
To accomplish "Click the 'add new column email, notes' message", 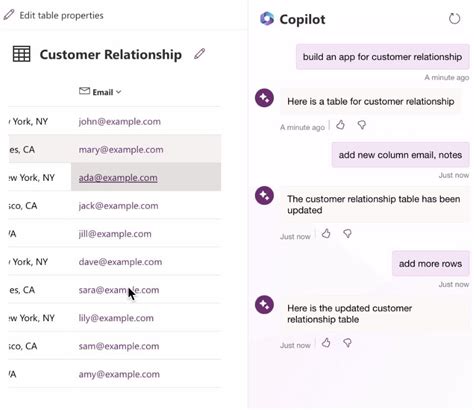I will [x=400, y=155].
